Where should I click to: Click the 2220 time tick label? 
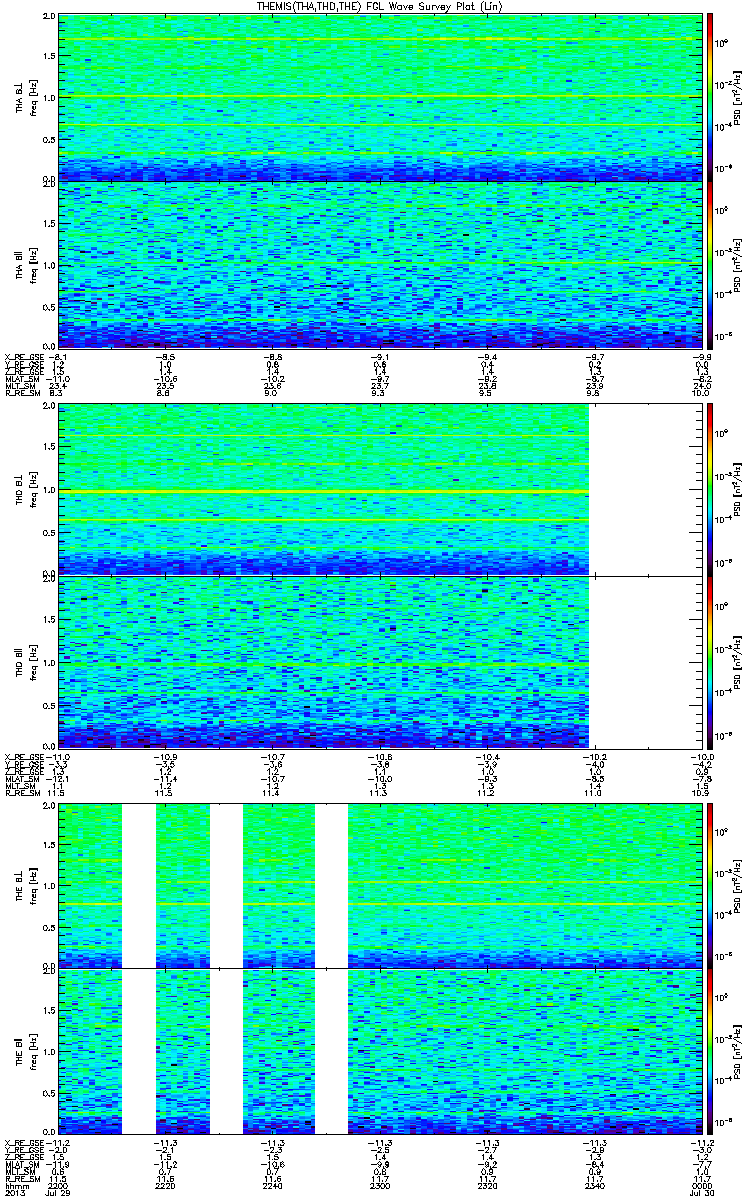coord(165,1186)
